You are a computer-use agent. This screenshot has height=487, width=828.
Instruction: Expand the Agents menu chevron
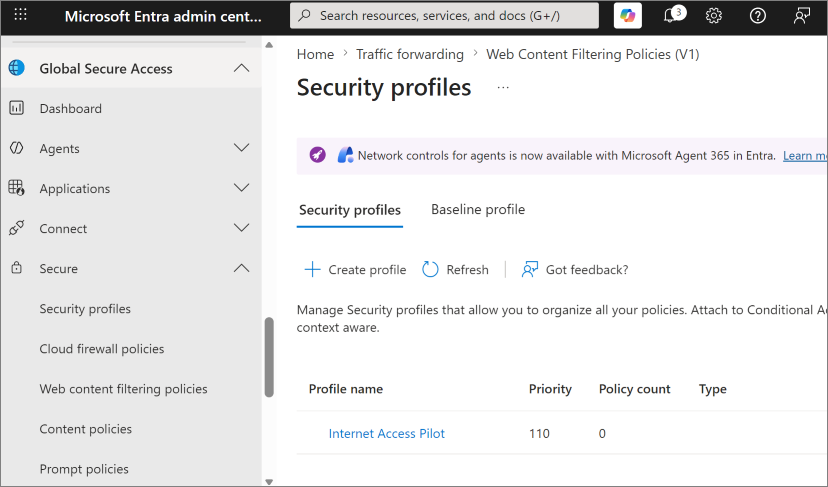click(241, 148)
